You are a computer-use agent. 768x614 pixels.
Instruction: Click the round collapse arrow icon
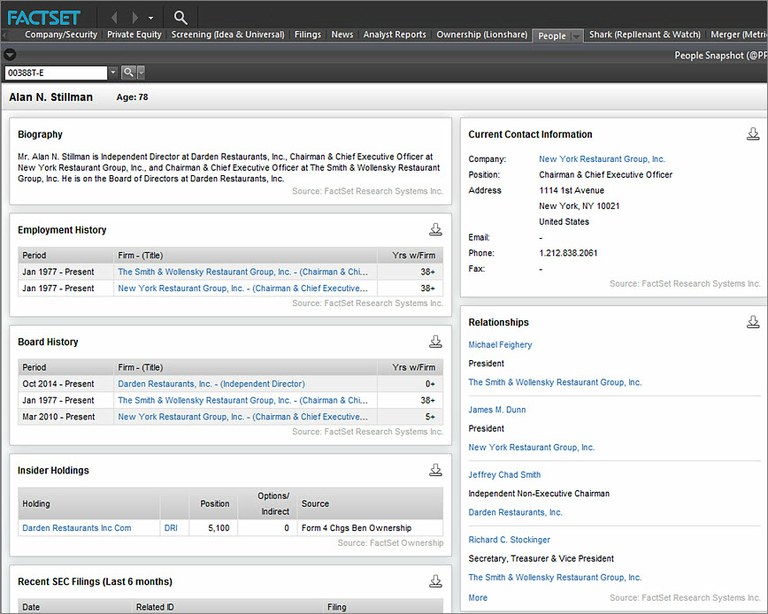9,54
